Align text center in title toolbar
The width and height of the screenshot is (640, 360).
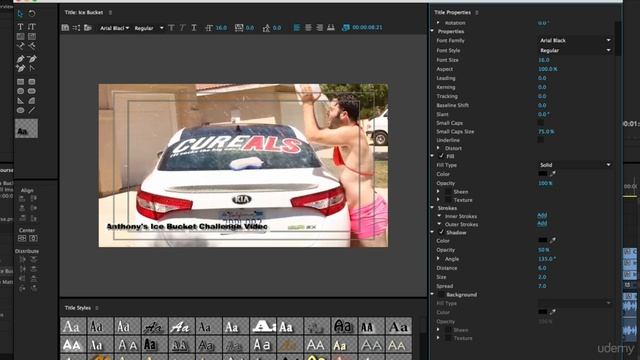coord(308,27)
